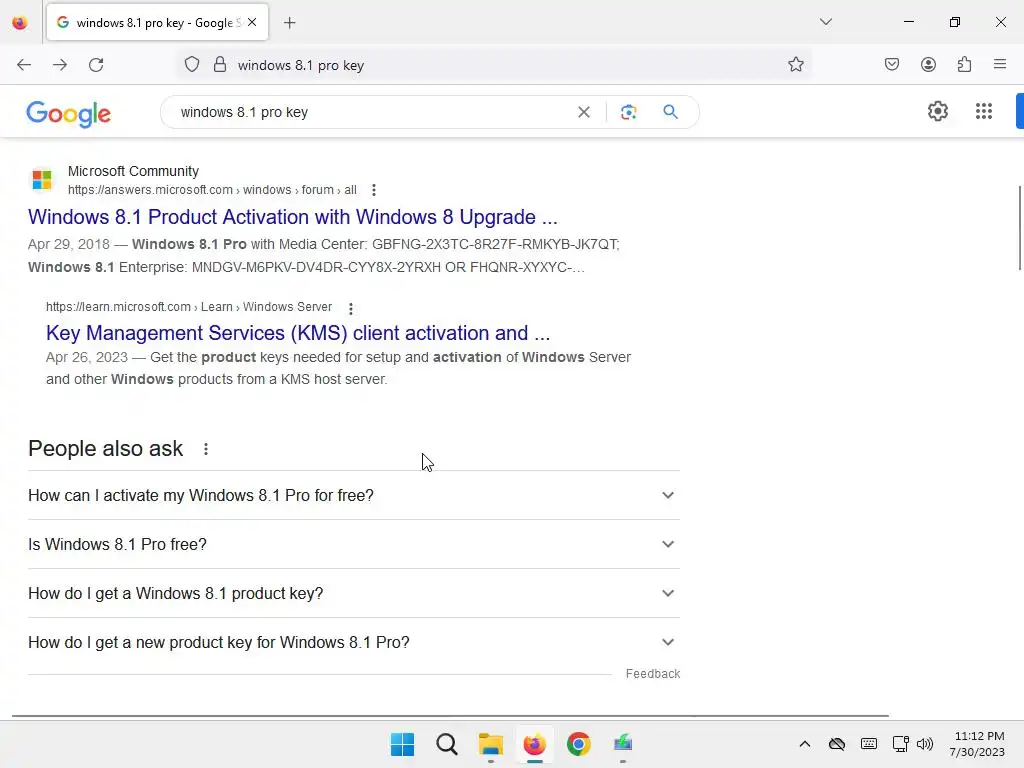Show hidden system tray icons
The image size is (1024, 768).
coord(805,744)
